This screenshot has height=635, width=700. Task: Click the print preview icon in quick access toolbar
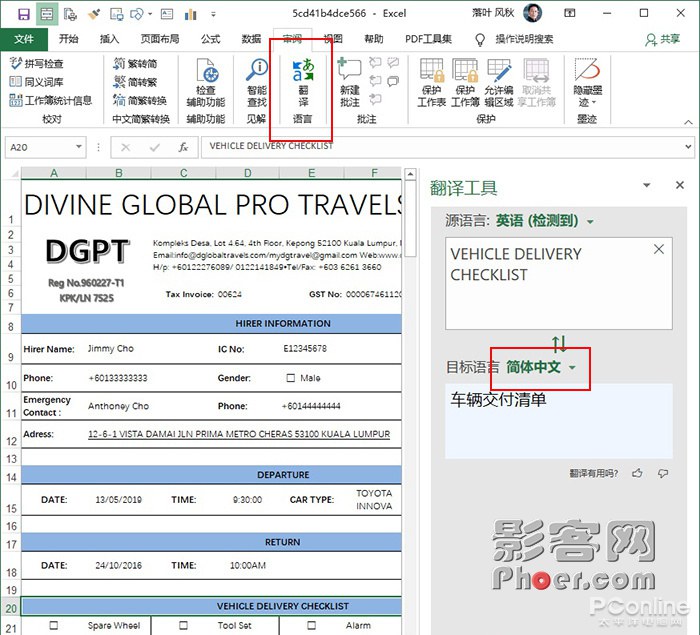70,14
